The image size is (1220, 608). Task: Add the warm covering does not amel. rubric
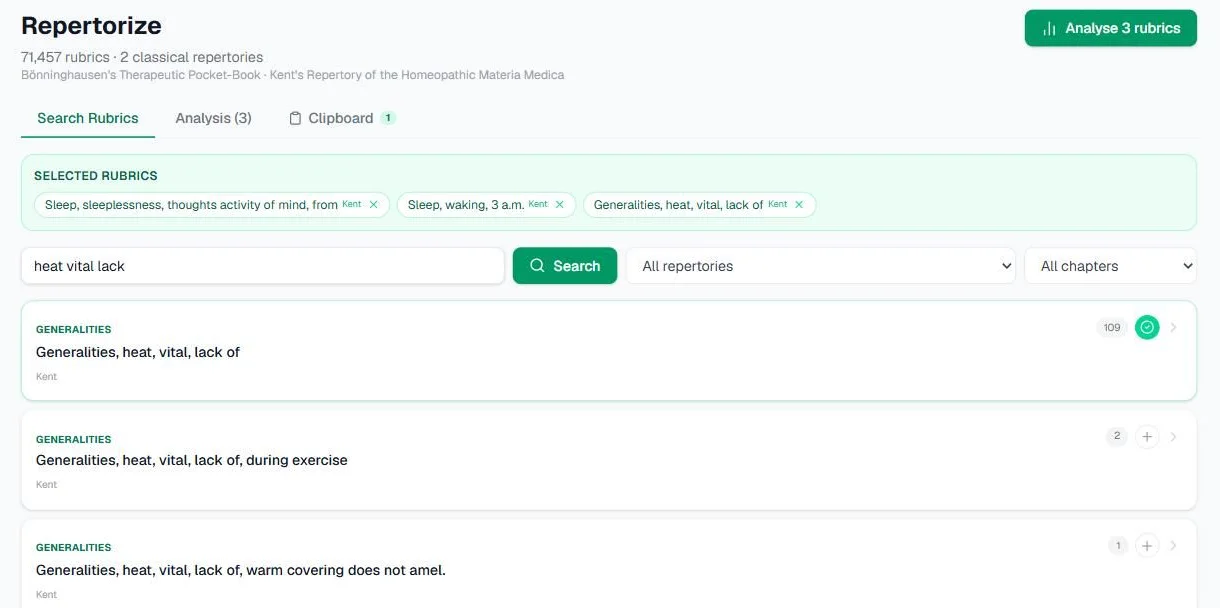[1147, 546]
